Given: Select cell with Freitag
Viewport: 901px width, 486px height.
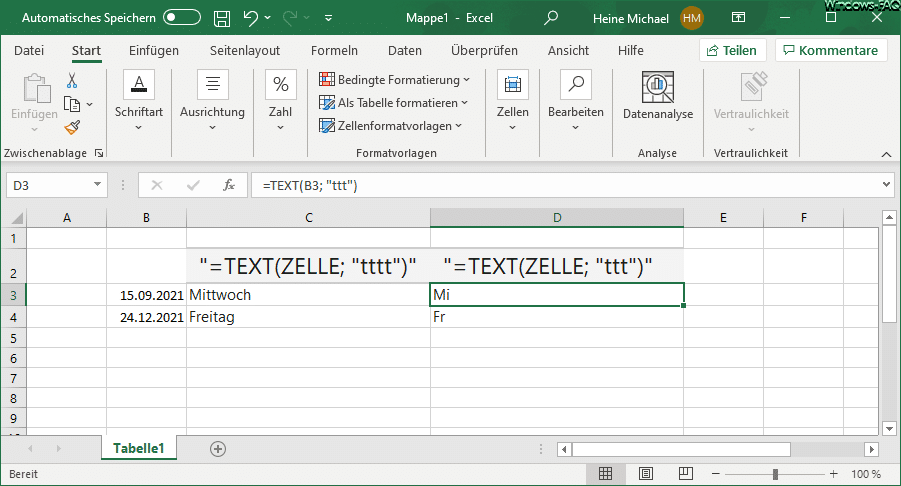Looking at the screenshot, I should click(309, 317).
